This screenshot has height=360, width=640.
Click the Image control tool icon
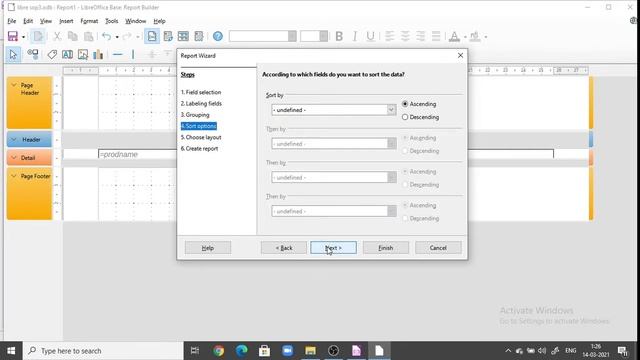click(x=83, y=54)
